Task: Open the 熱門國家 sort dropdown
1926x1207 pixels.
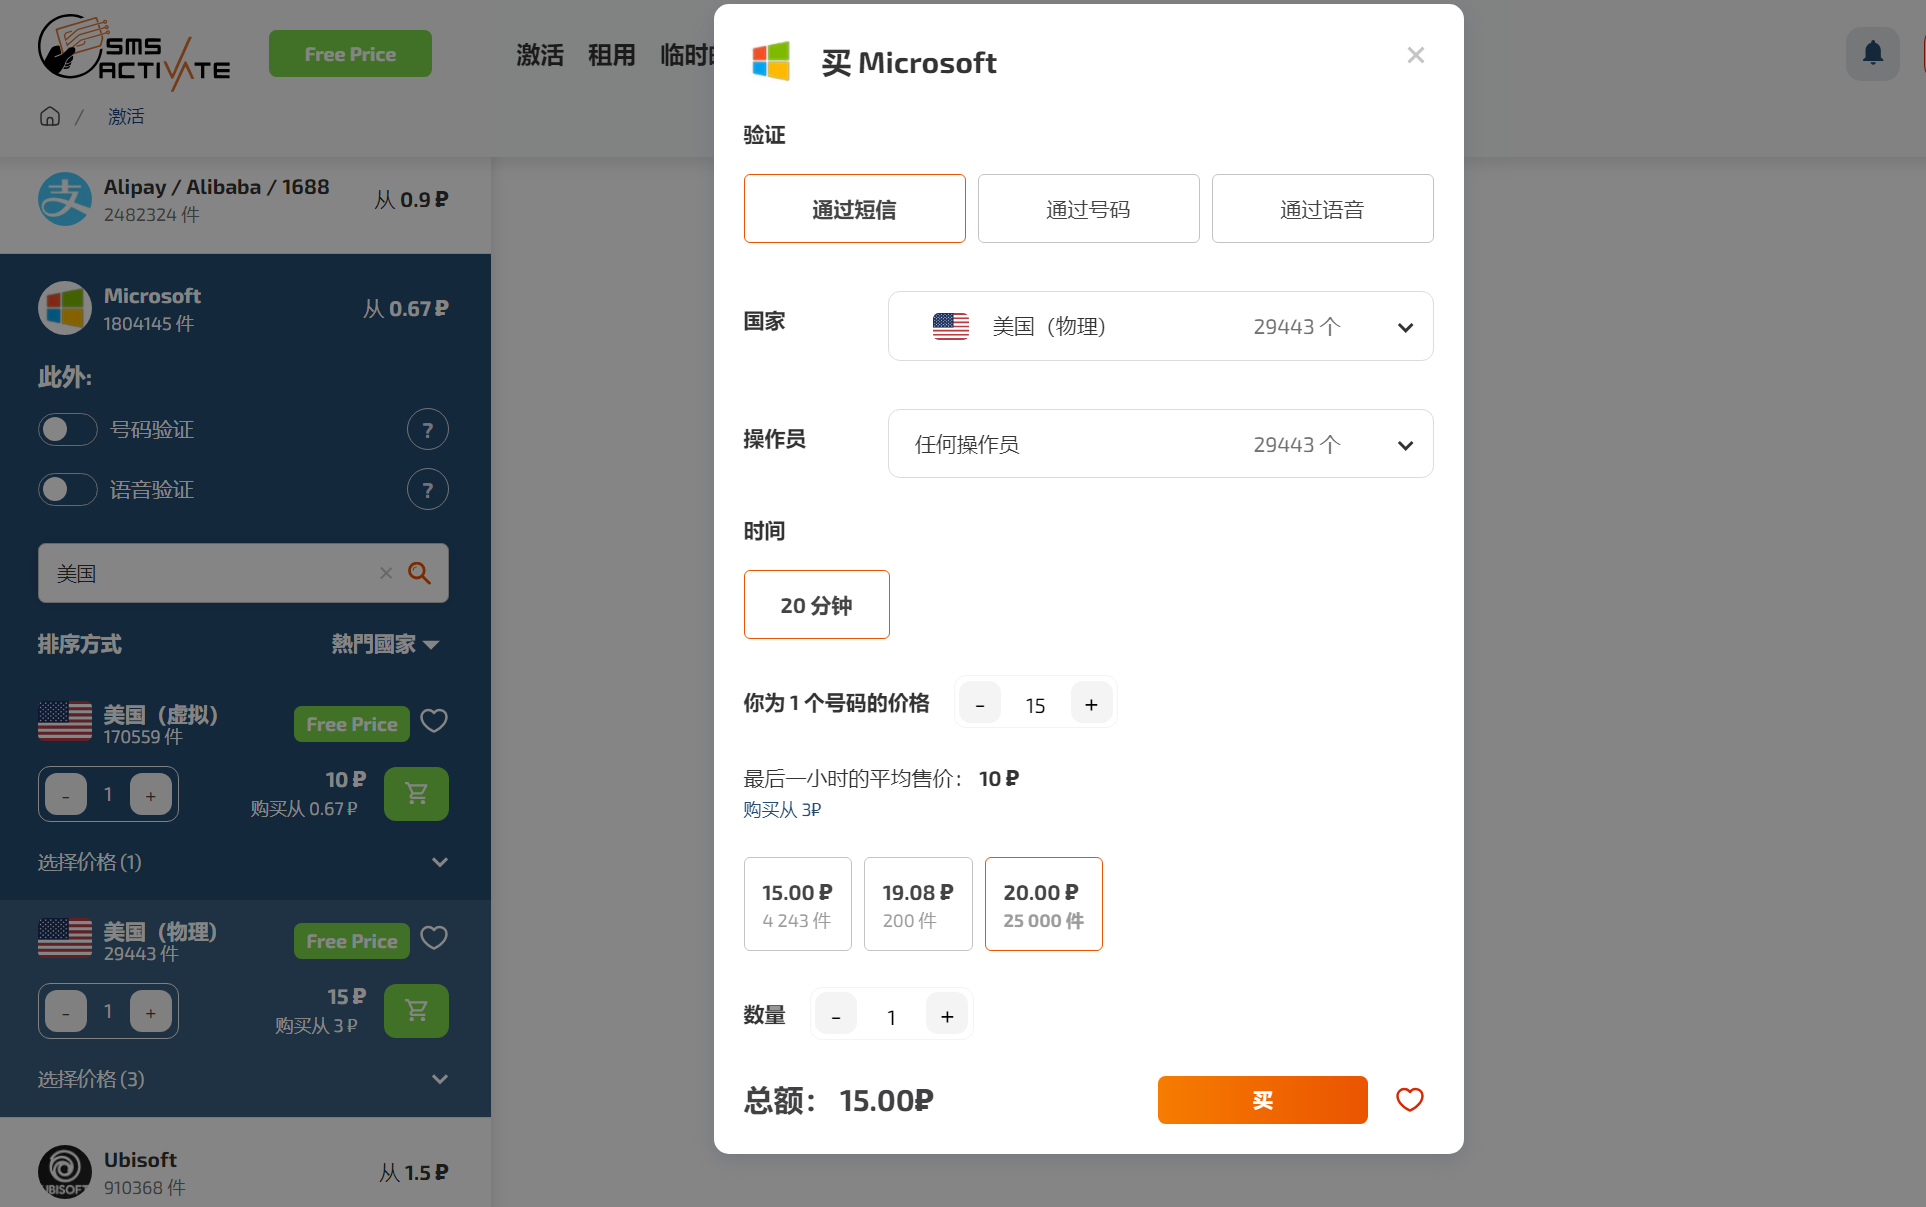Action: [x=386, y=644]
